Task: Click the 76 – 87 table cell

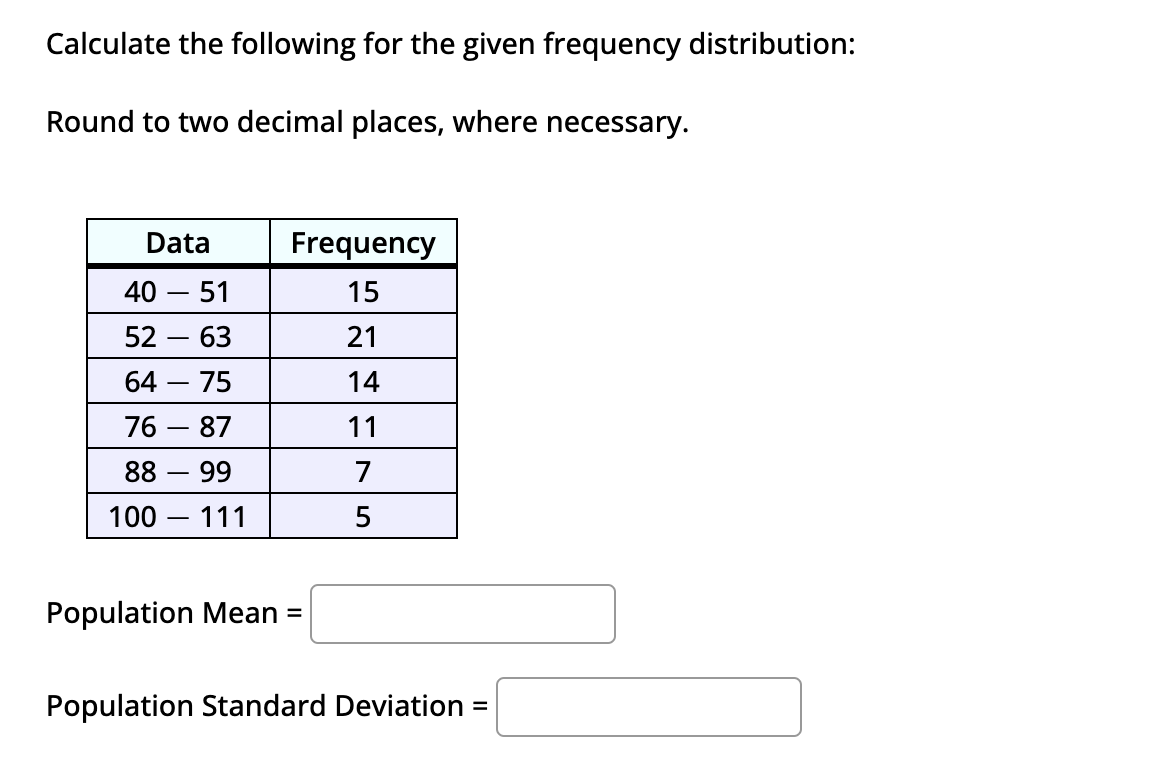Action: [178, 426]
